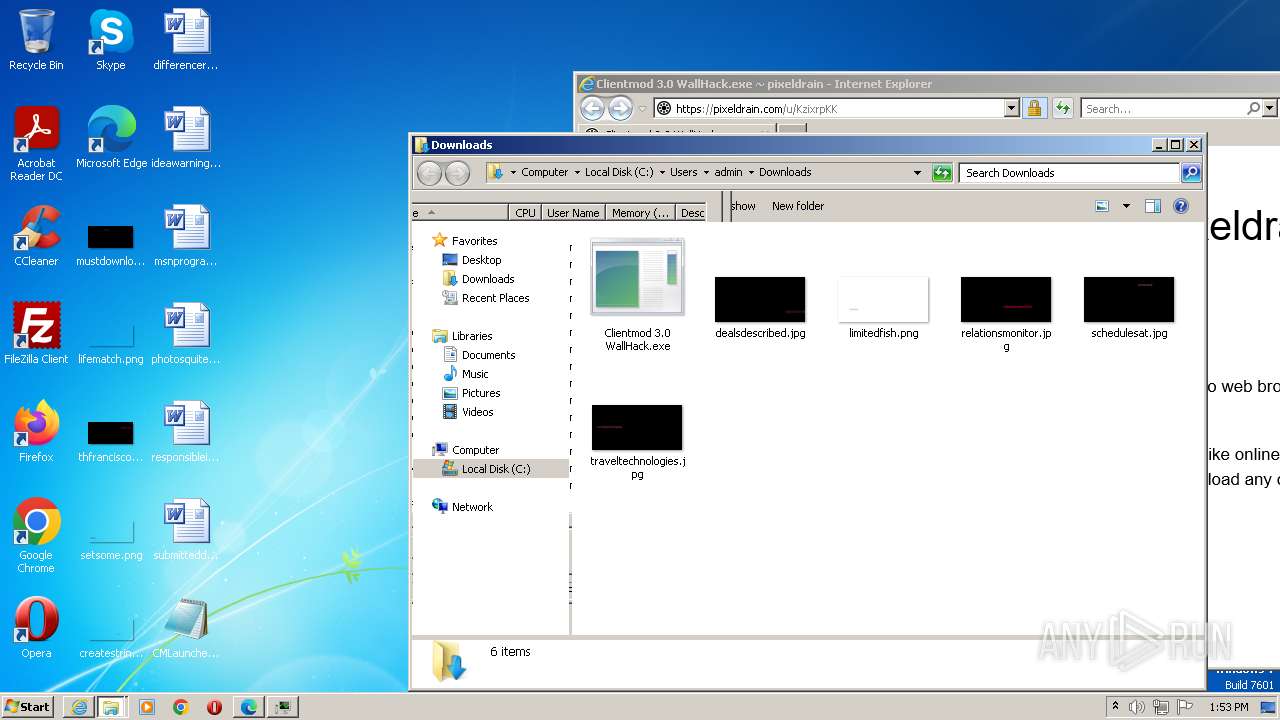The height and width of the screenshot is (720, 1280).
Task: Click the search magnifier in Downloads window
Action: (1191, 173)
